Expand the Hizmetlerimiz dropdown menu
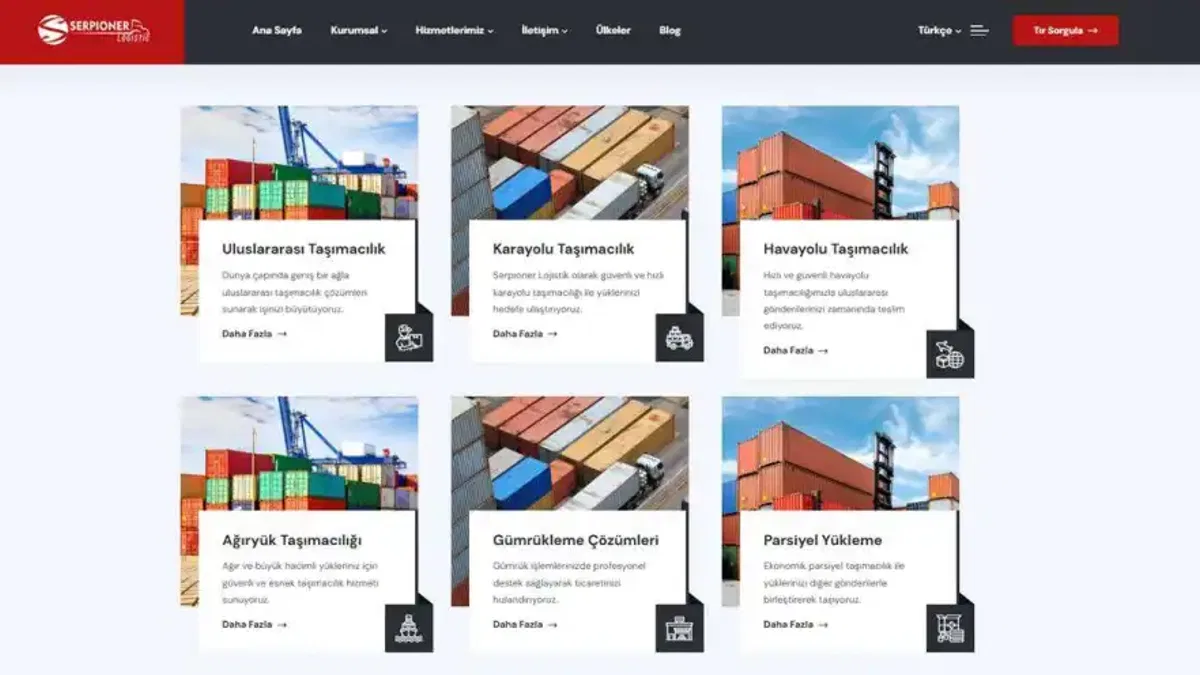The width and height of the screenshot is (1200, 675). pyautogui.click(x=454, y=31)
